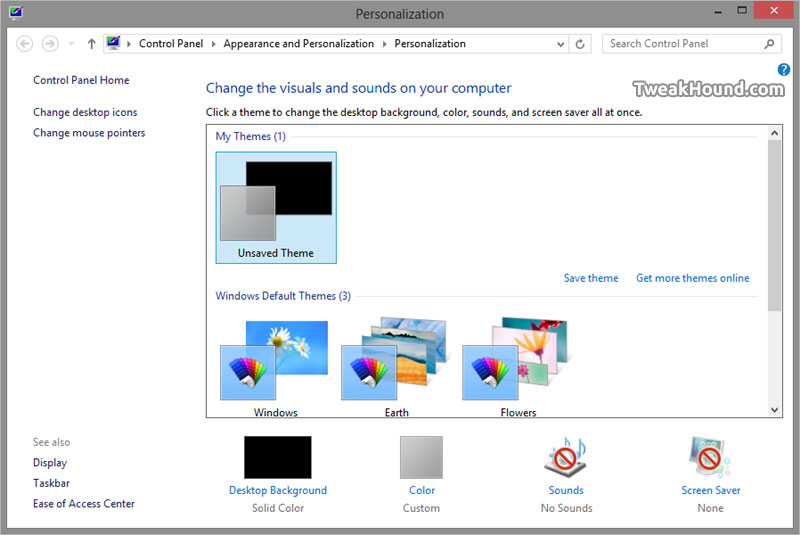Click the Back navigation arrow
This screenshot has height=535, width=800.
click(24, 44)
